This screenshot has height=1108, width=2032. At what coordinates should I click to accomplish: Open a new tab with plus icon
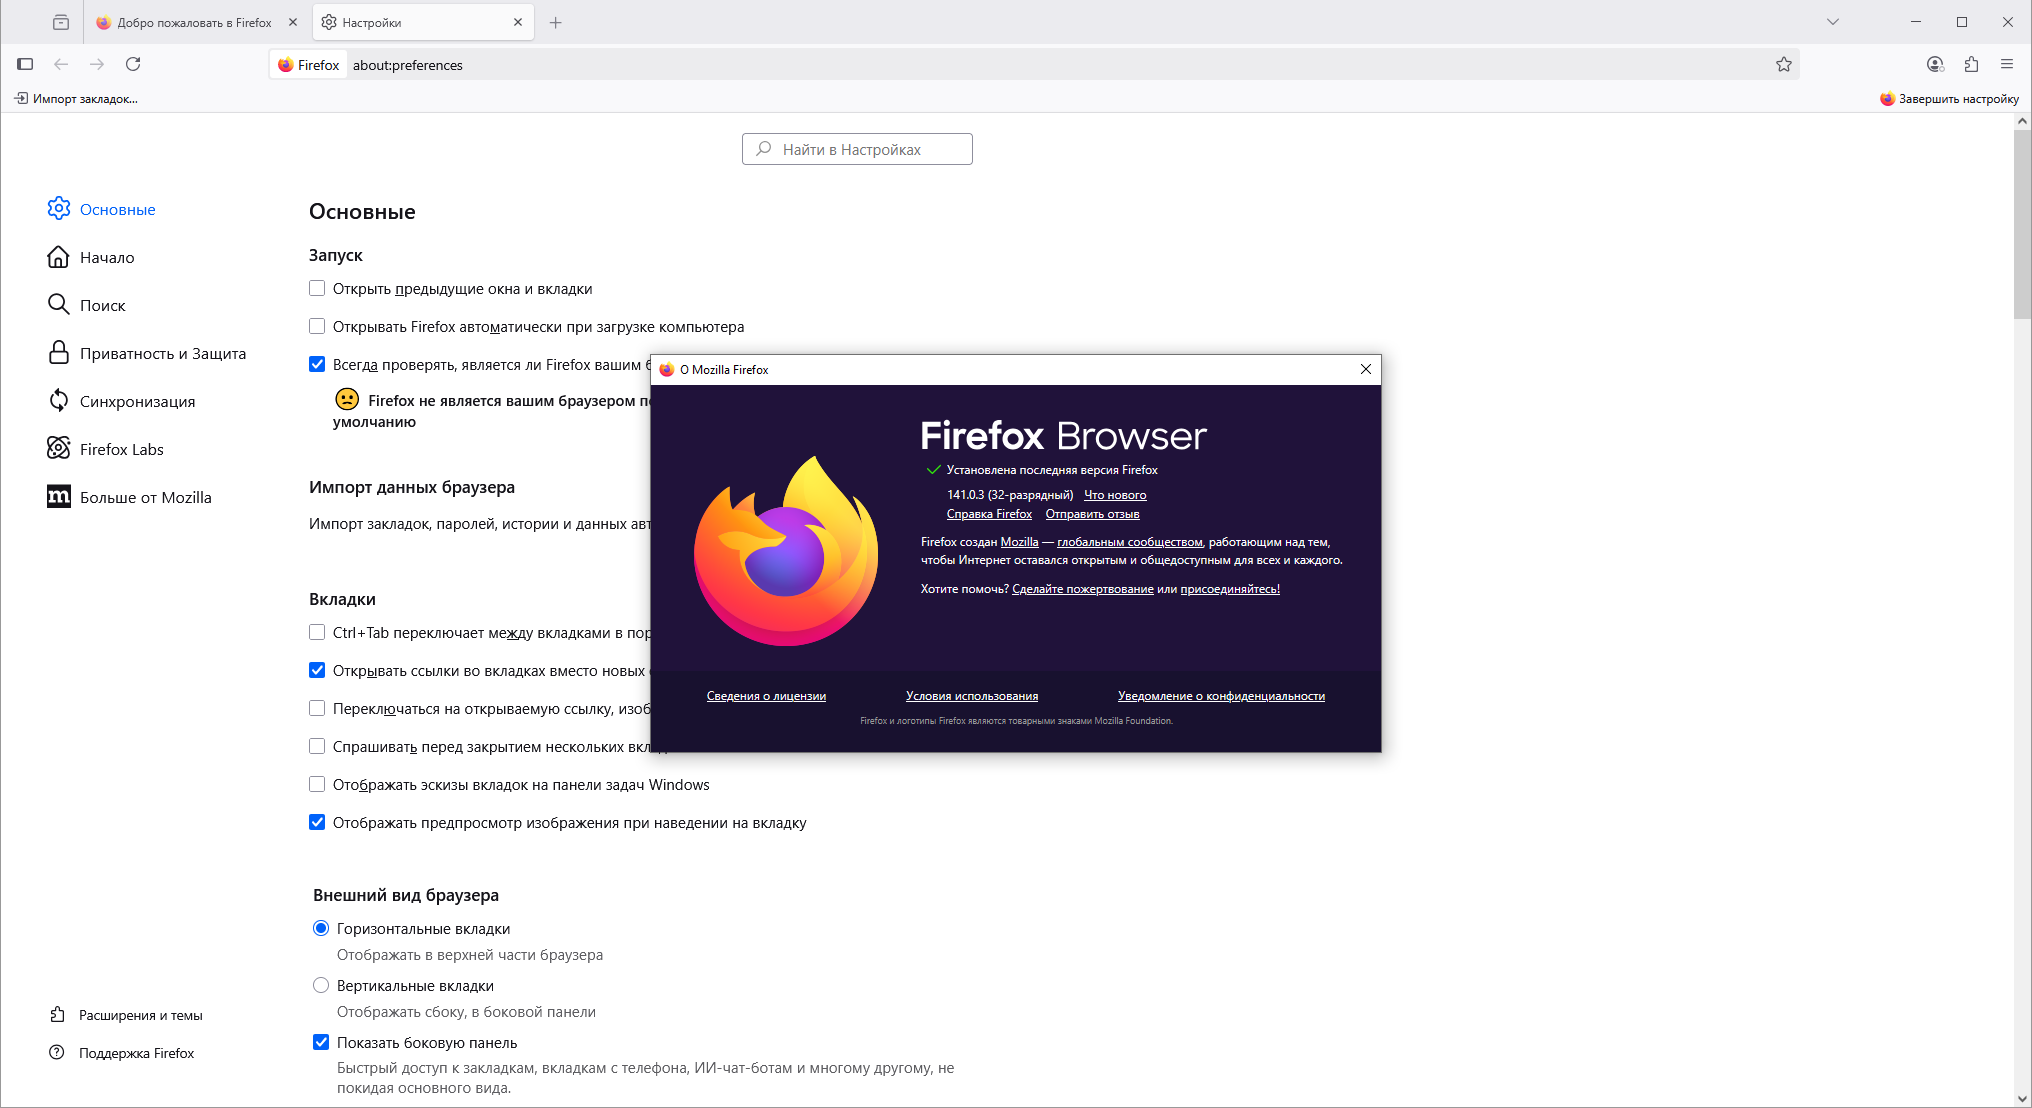[x=556, y=22]
